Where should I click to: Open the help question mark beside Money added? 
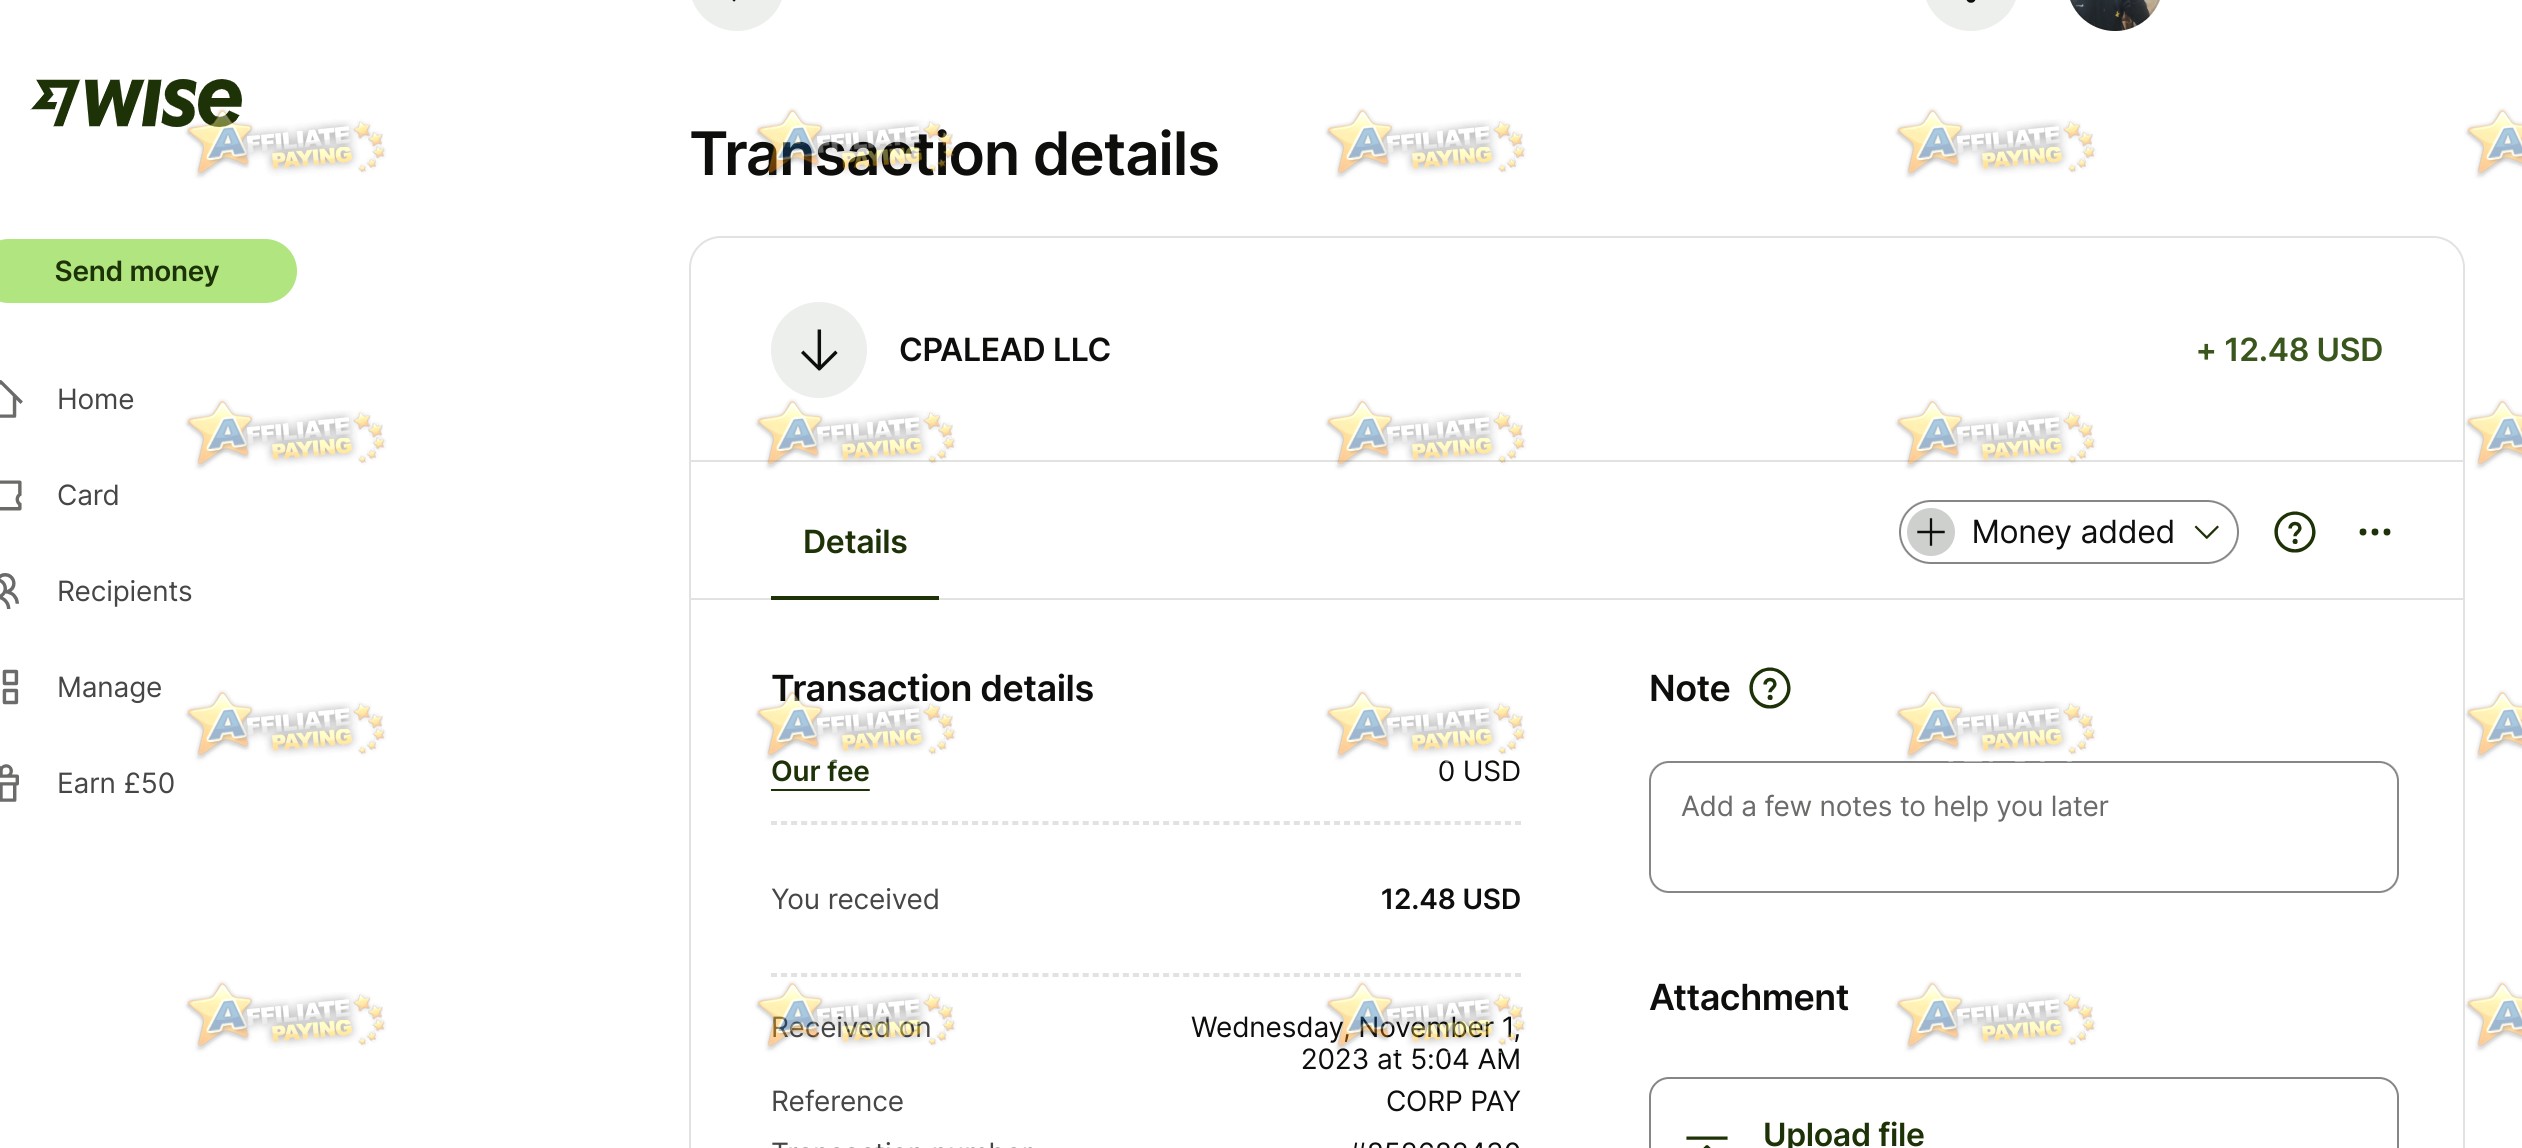(2294, 532)
